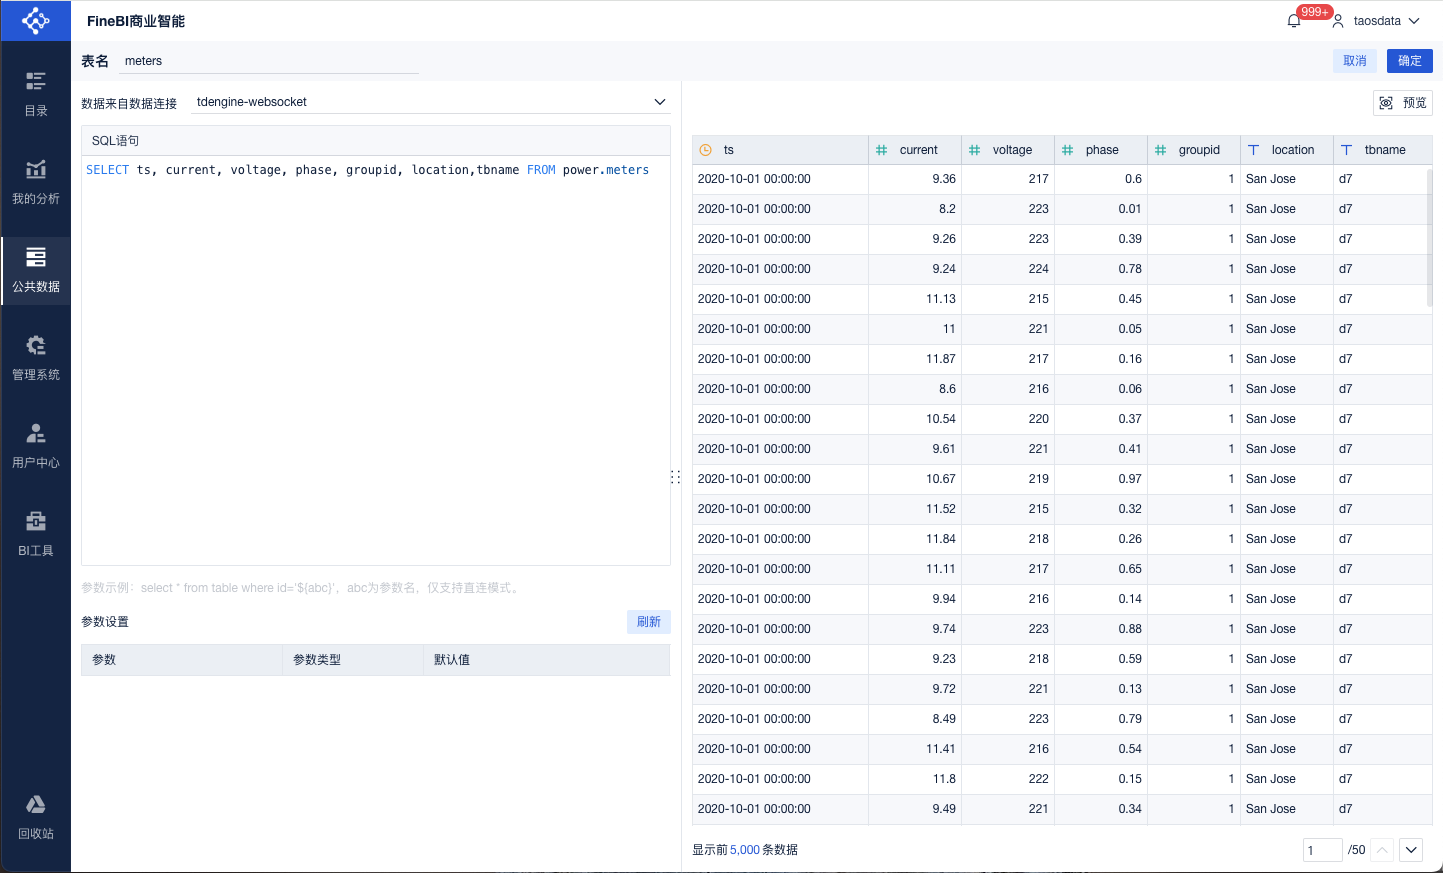1443x873 pixels.
Task: Open 用户中心 user center
Action: point(36,446)
